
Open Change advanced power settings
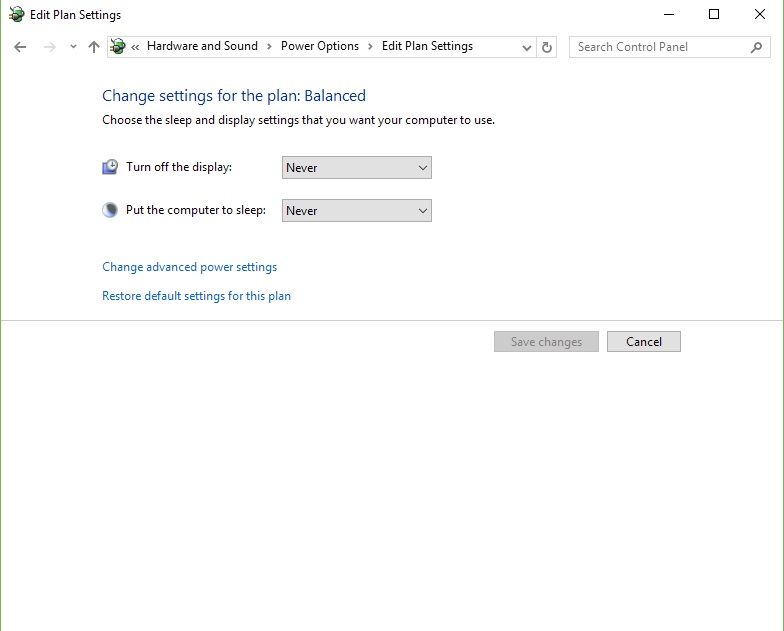pyautogui.click(x=190, y=267)
